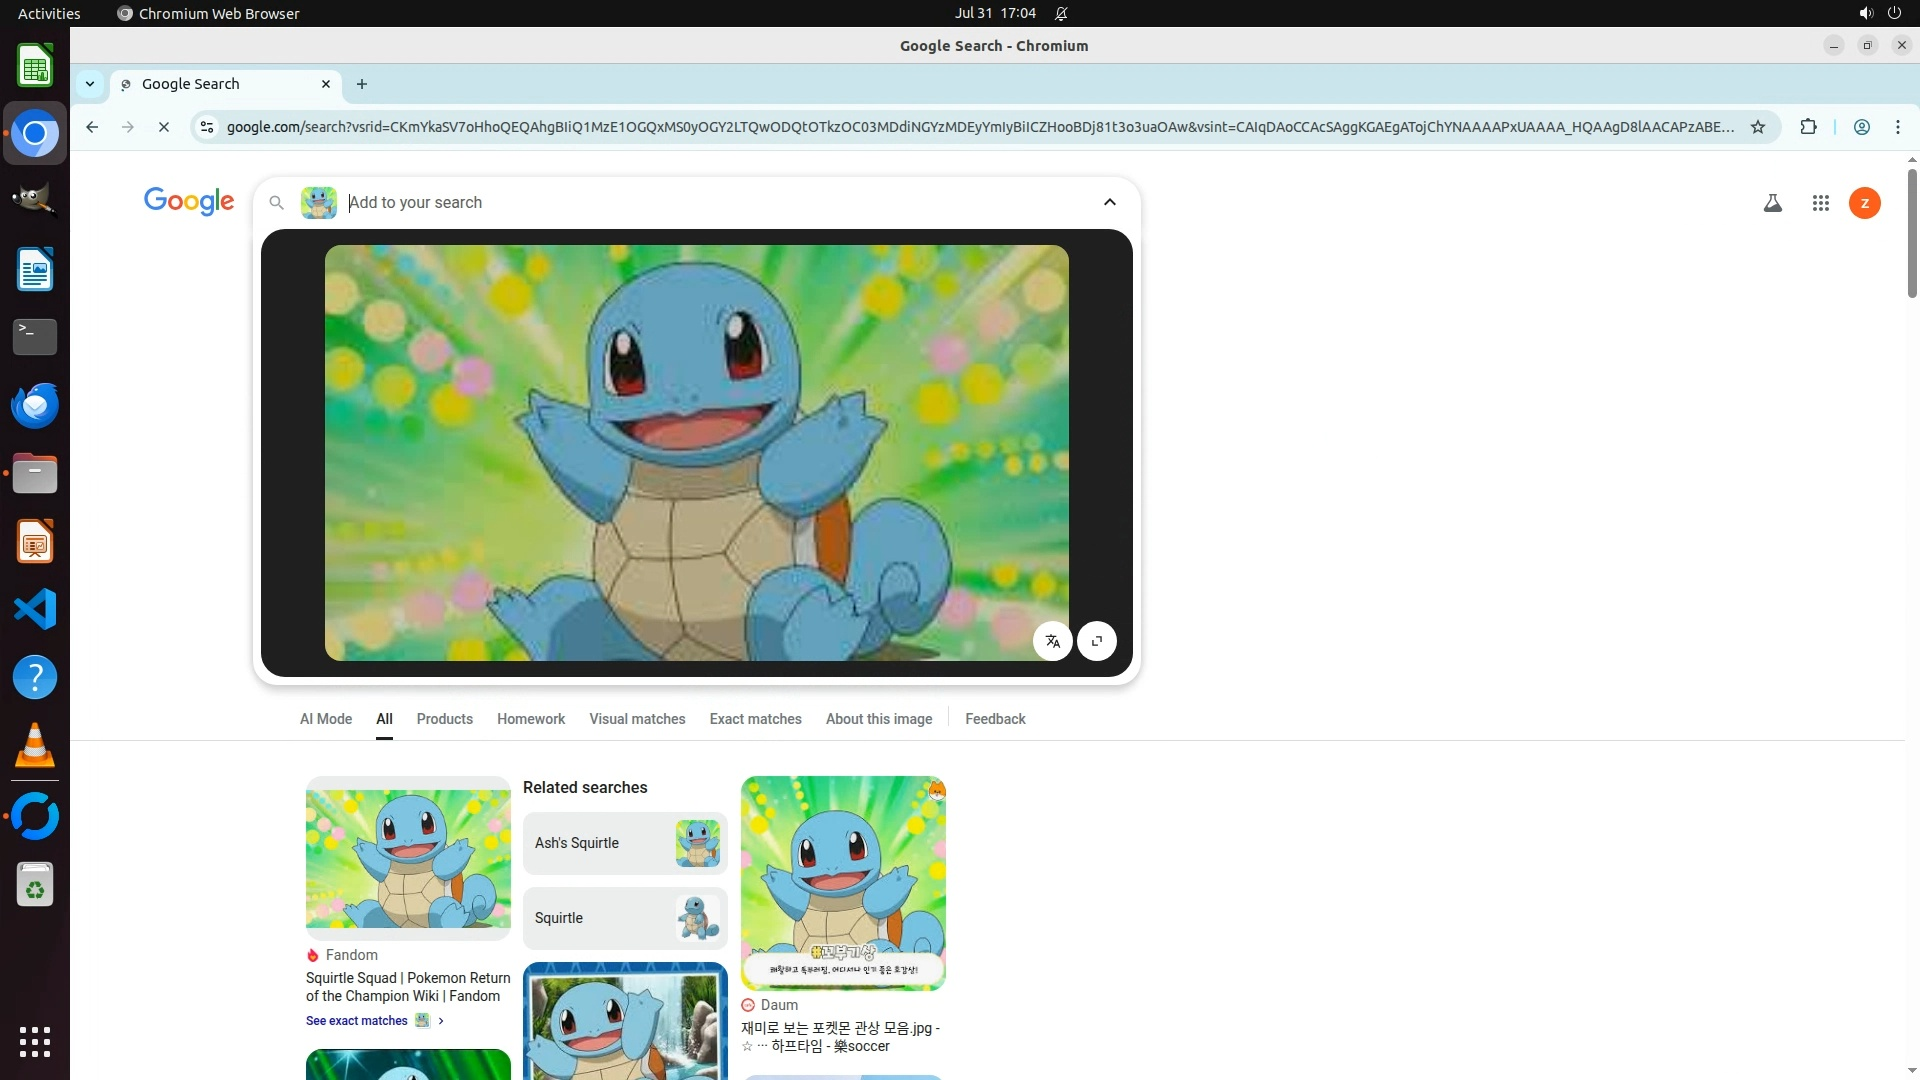This screenshot has width=1920, height=1080.
Task: Click the expand image icon
Action: tap(1097, 641)
